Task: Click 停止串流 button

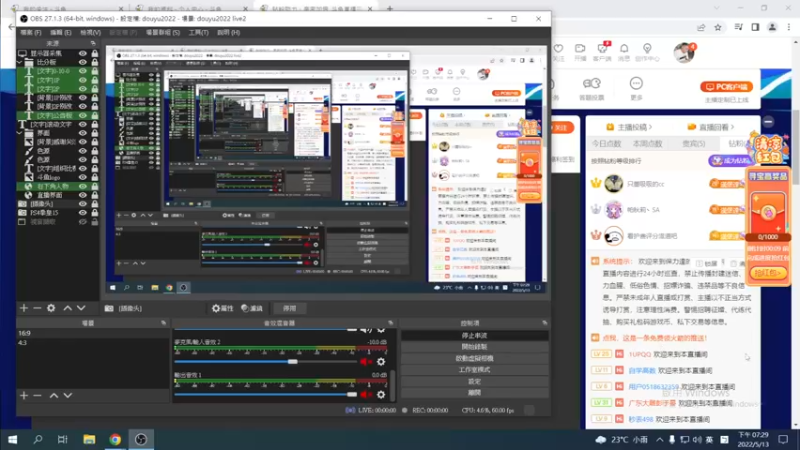Action: pos(474,335)
